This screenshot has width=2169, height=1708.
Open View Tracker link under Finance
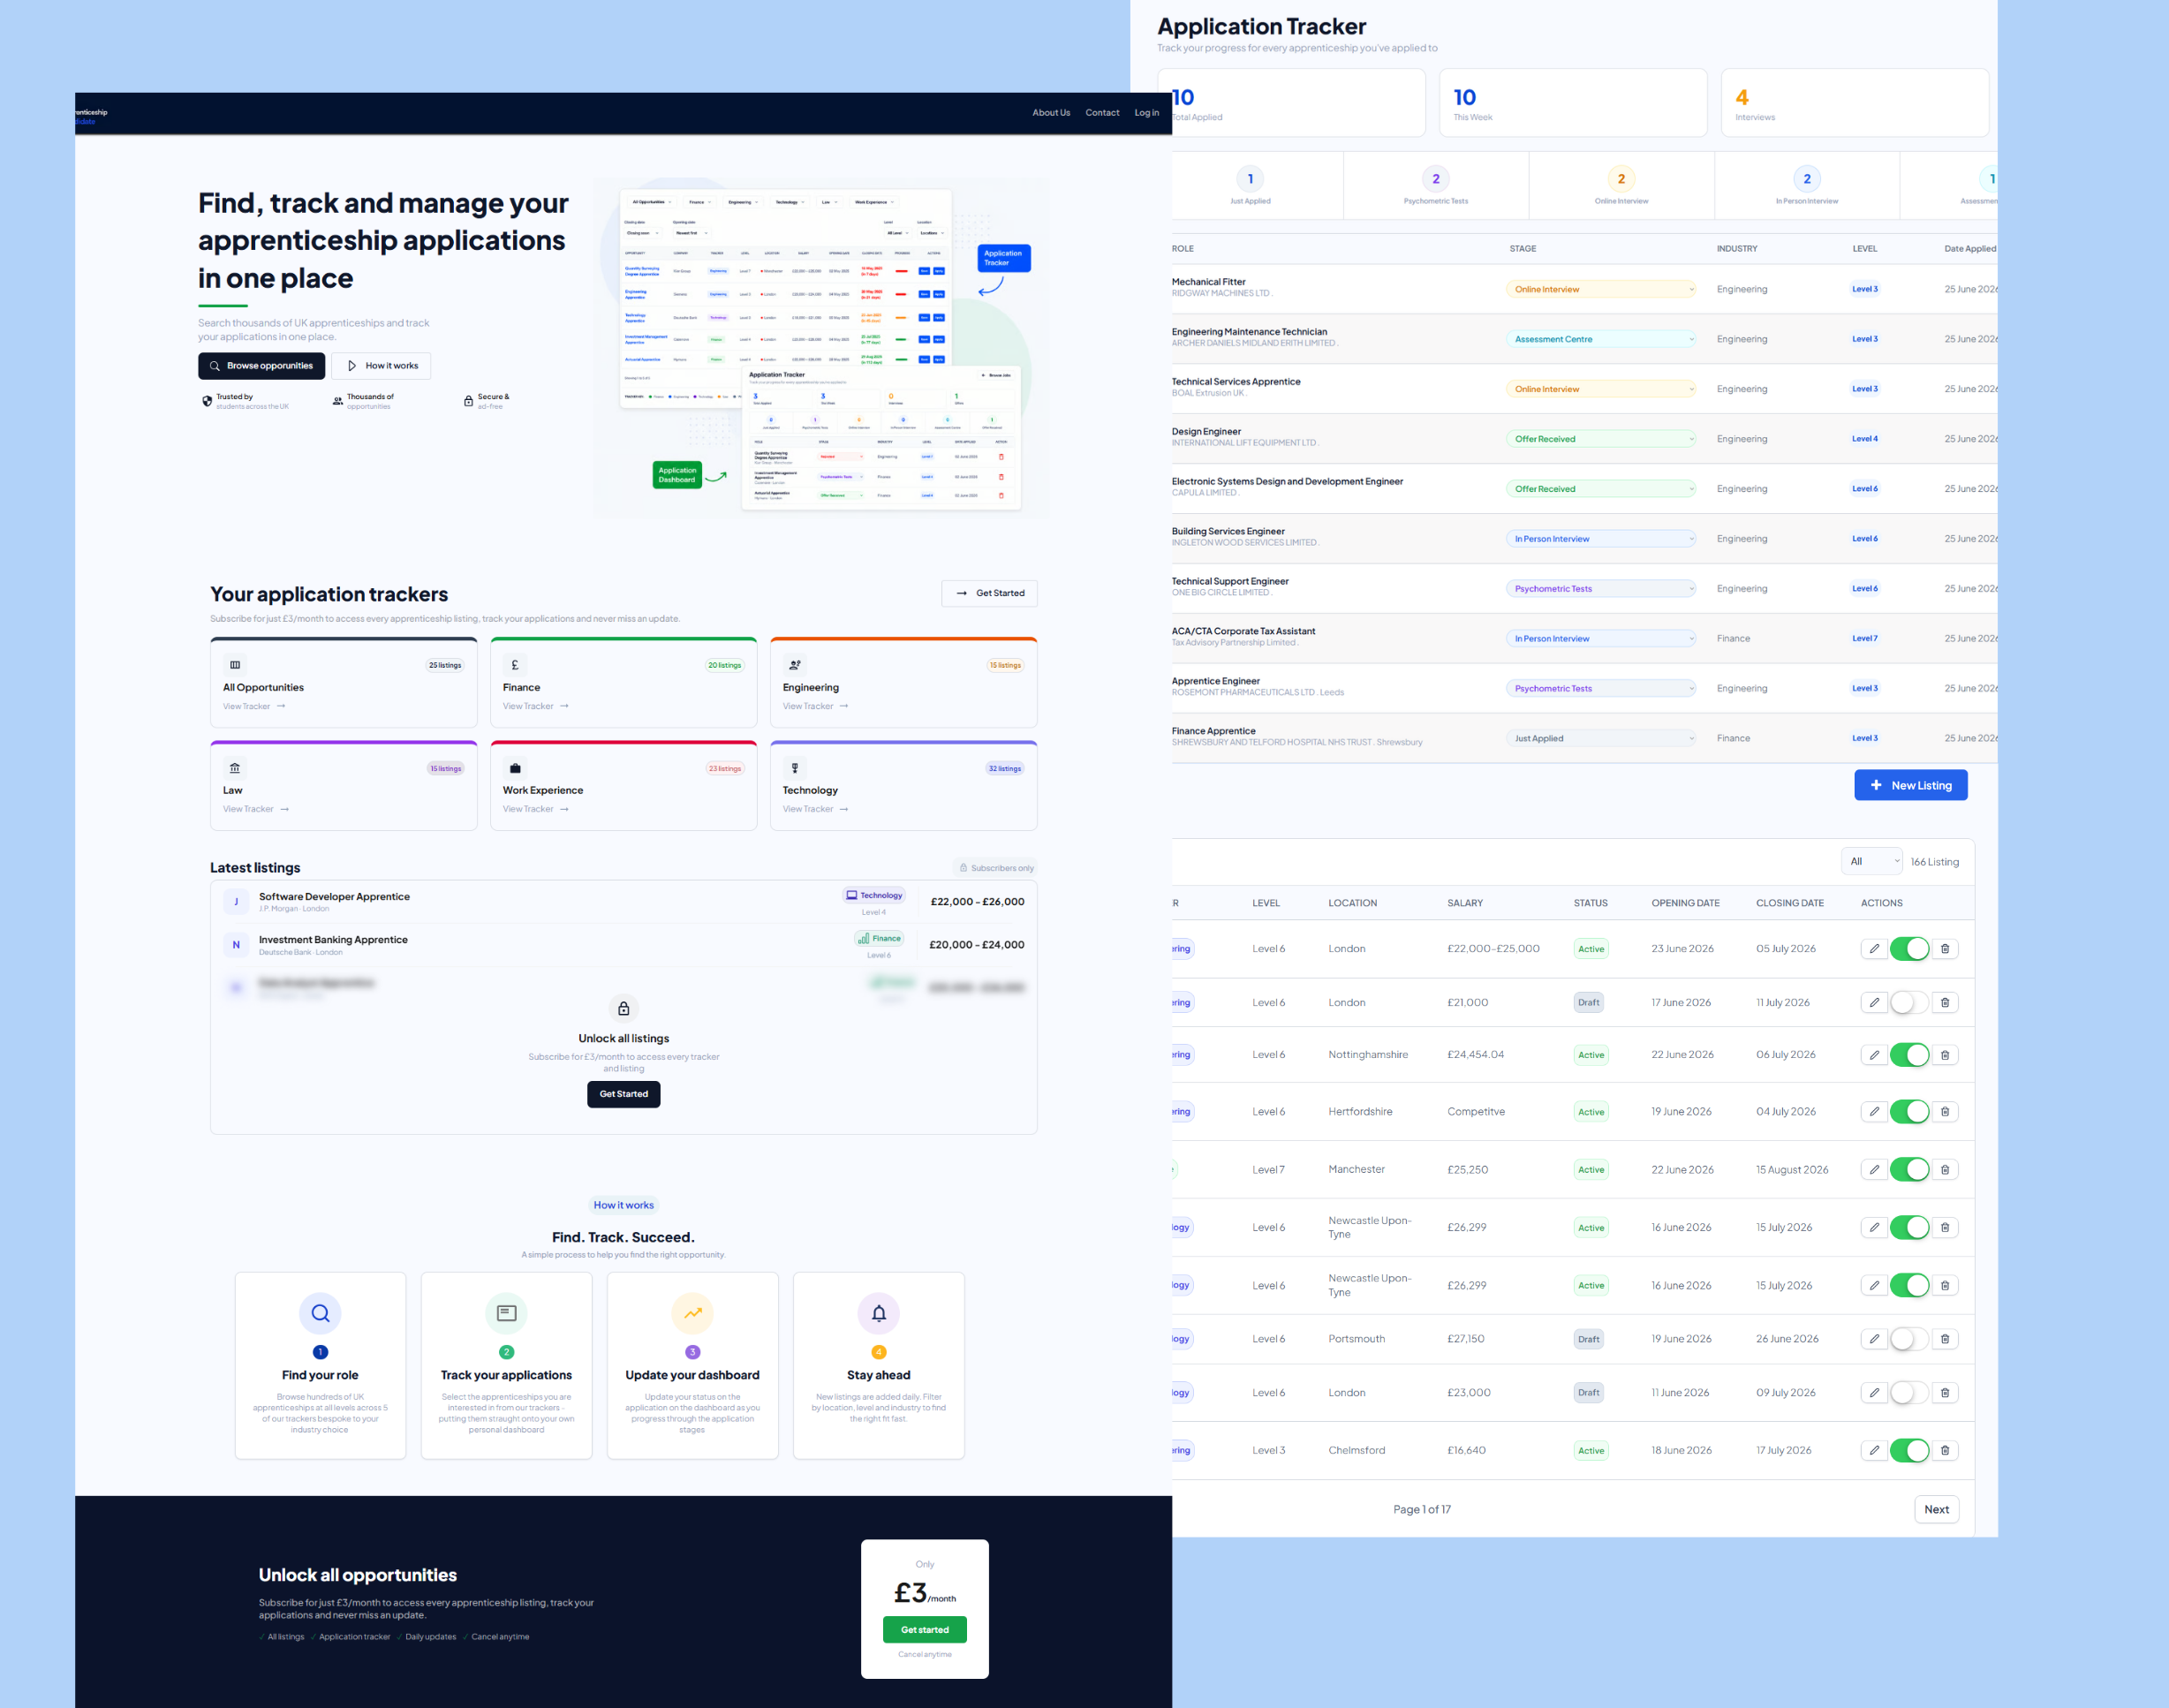pos(536,707)
